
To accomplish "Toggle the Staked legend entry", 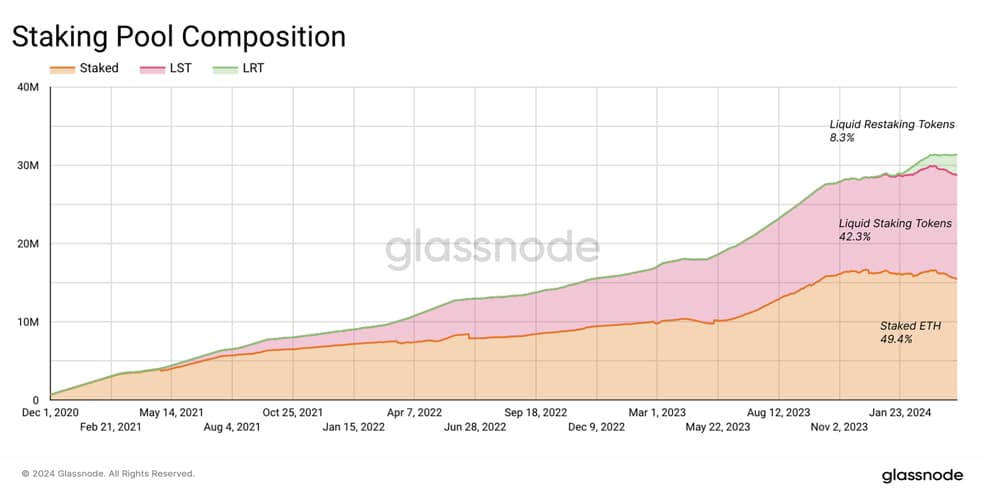I will coord(84,68).
